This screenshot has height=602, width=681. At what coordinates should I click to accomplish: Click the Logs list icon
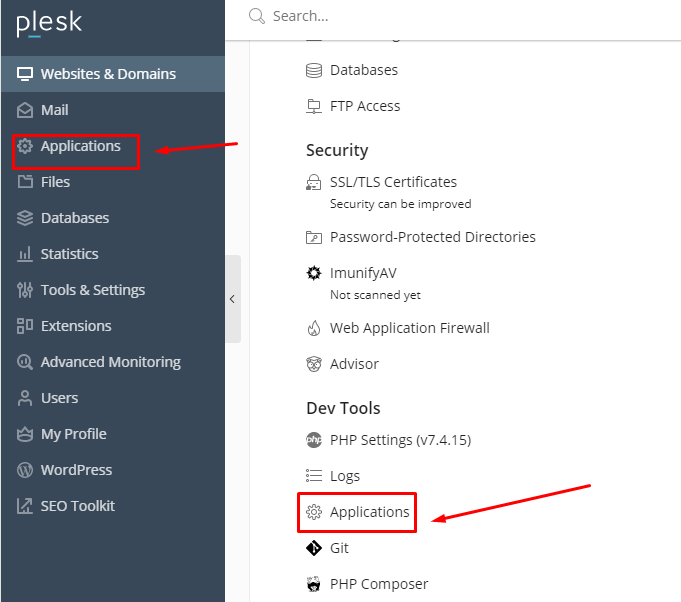coord(314,476)
